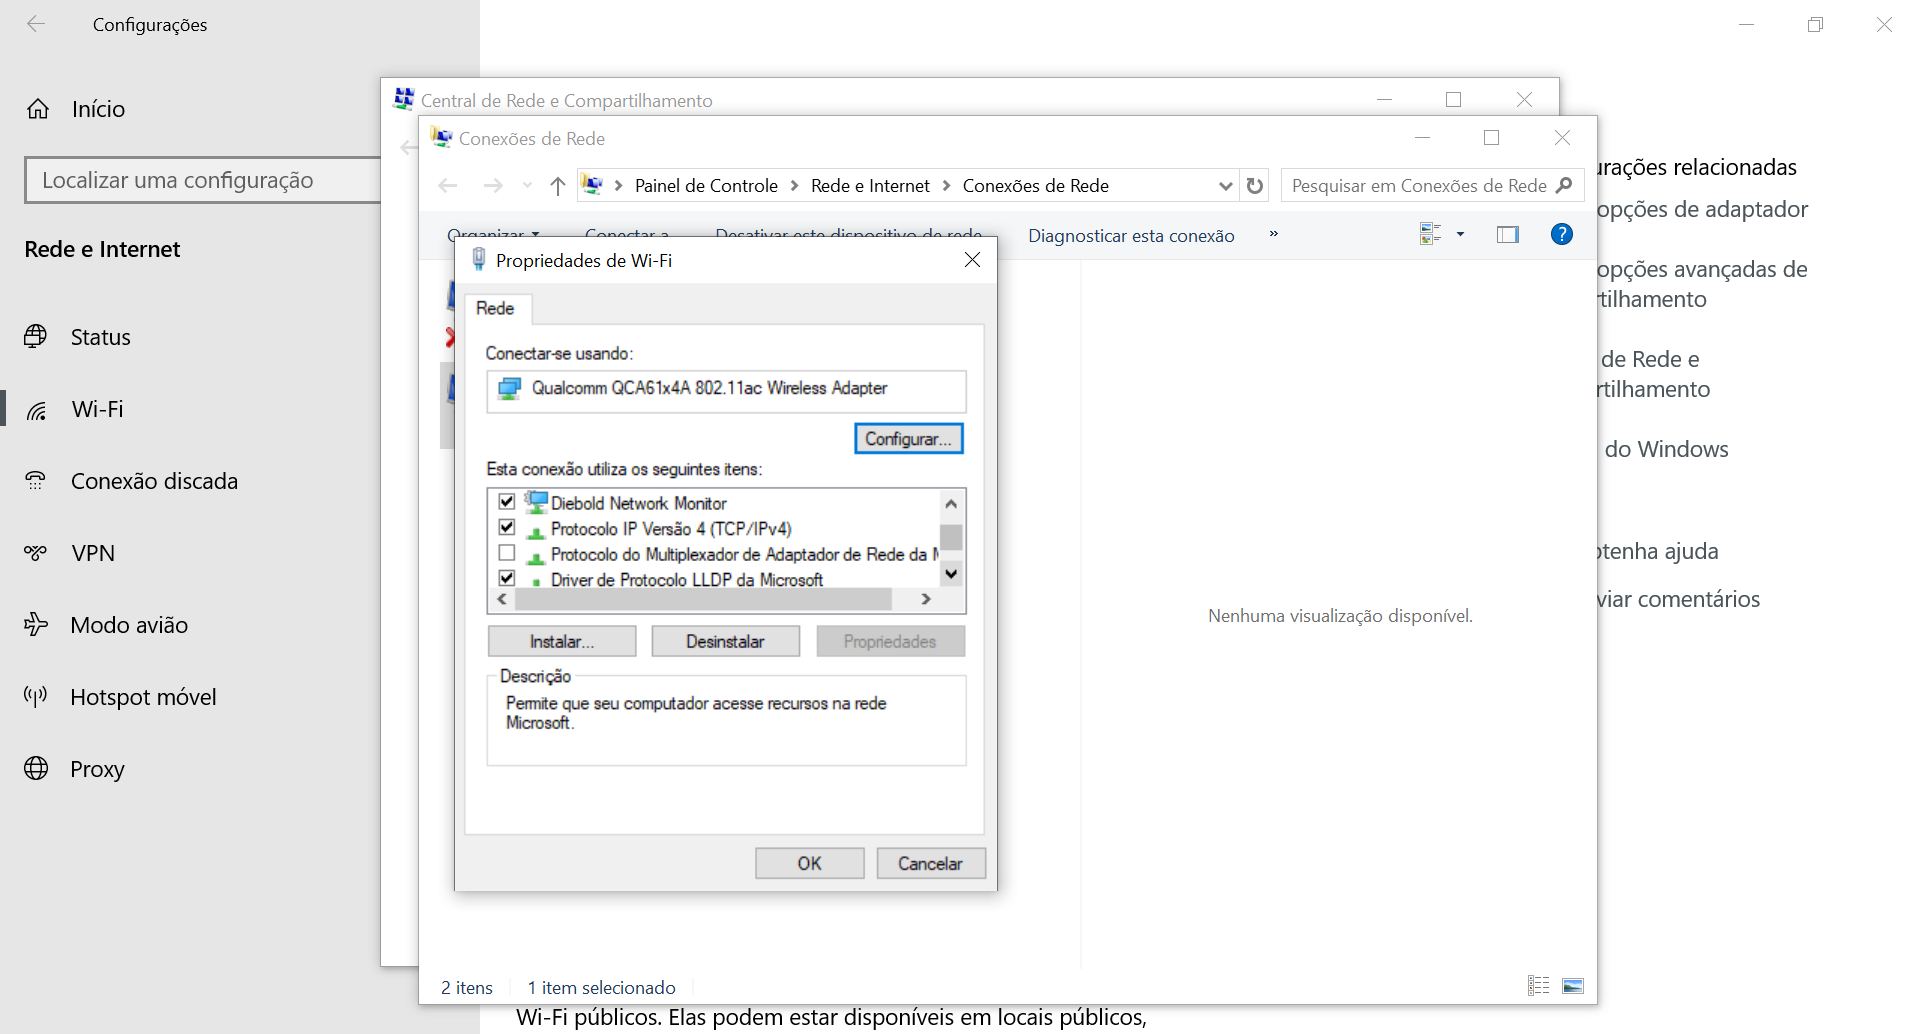Click the search magnifier icon

1564,185
